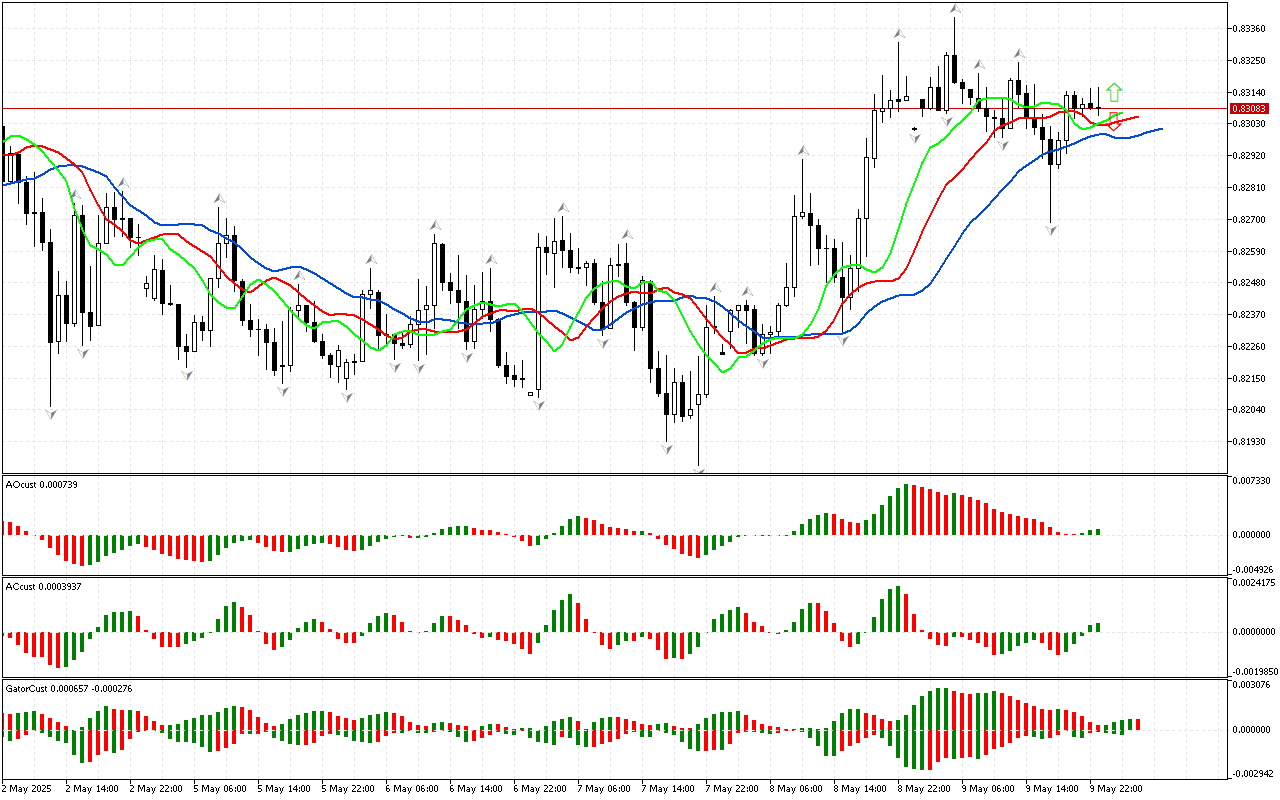Screen dimensions: 1280x800
Task: Select the up-fractal above the 8 May 06:00 candle
Action: pyautogui.click(x=802, y=151)
